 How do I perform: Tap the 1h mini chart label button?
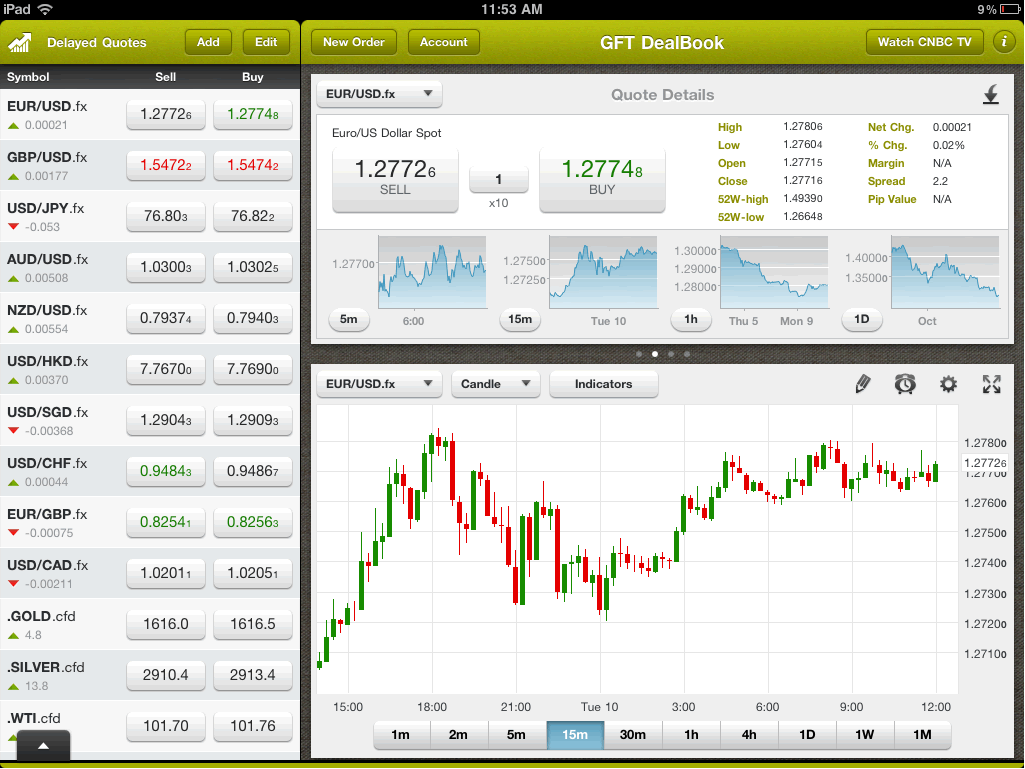691,319
